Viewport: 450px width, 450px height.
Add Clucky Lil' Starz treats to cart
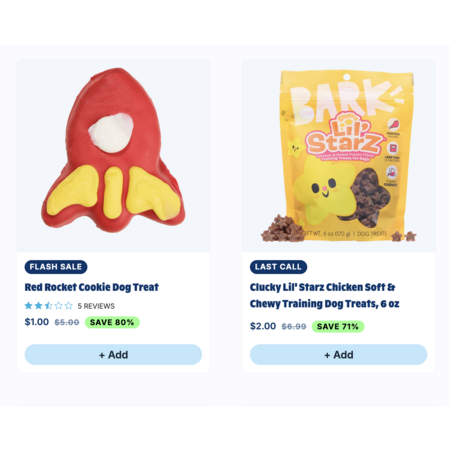click(339, 354)
